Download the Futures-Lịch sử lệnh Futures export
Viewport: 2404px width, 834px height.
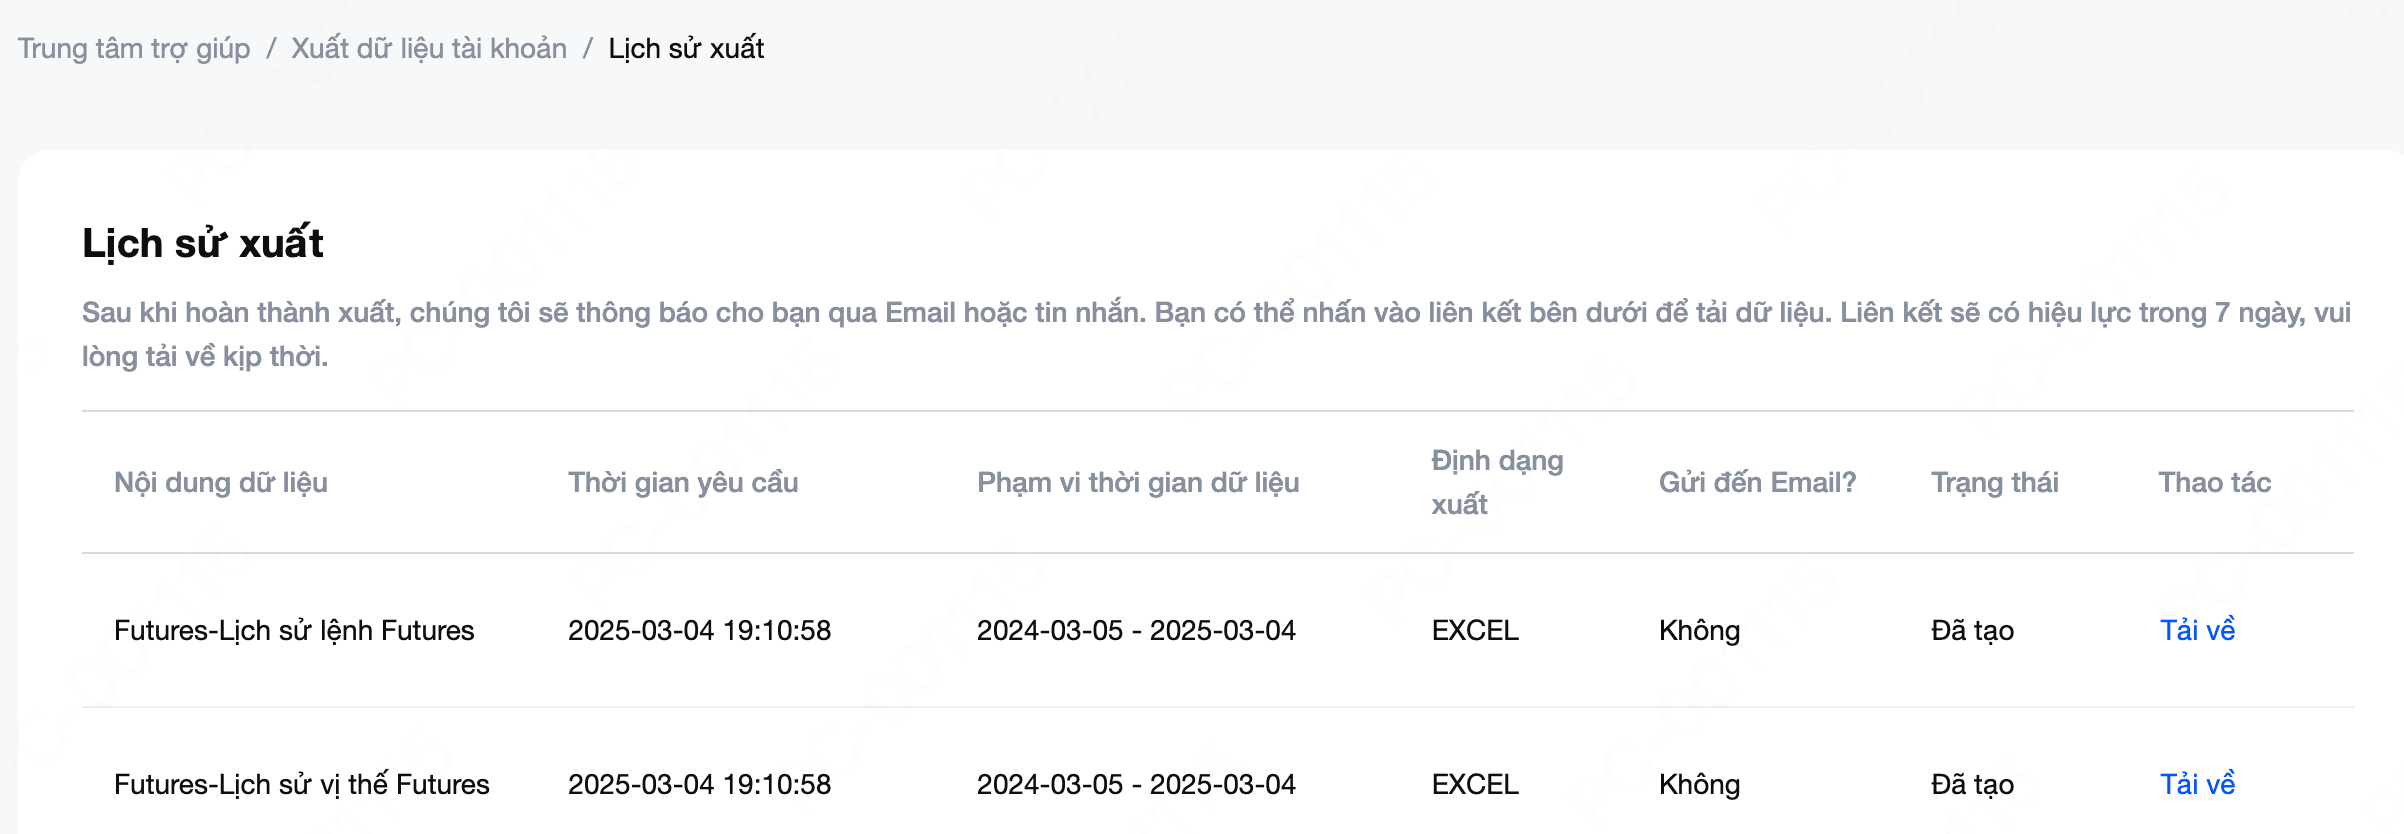(2197, 630)
